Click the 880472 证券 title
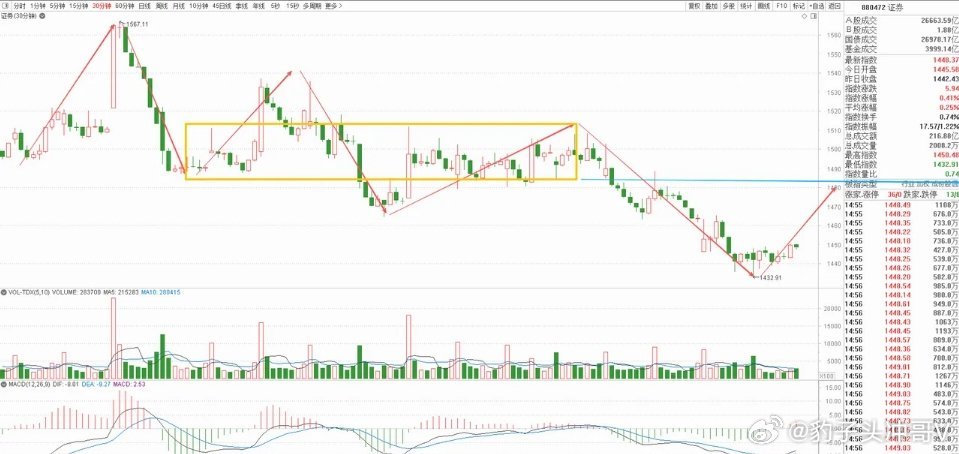The width and height of the screenshot is (959, 454). click(882, 7)
